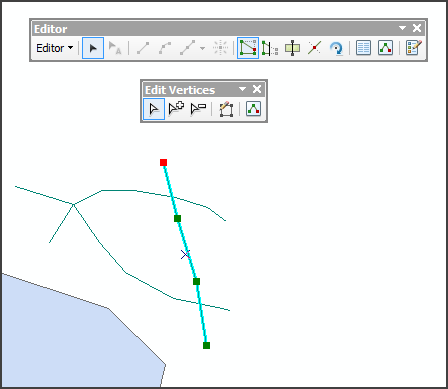The image size is (448, 389).
Task: Choose the Add Vertex tool
Action: (176, 109)
